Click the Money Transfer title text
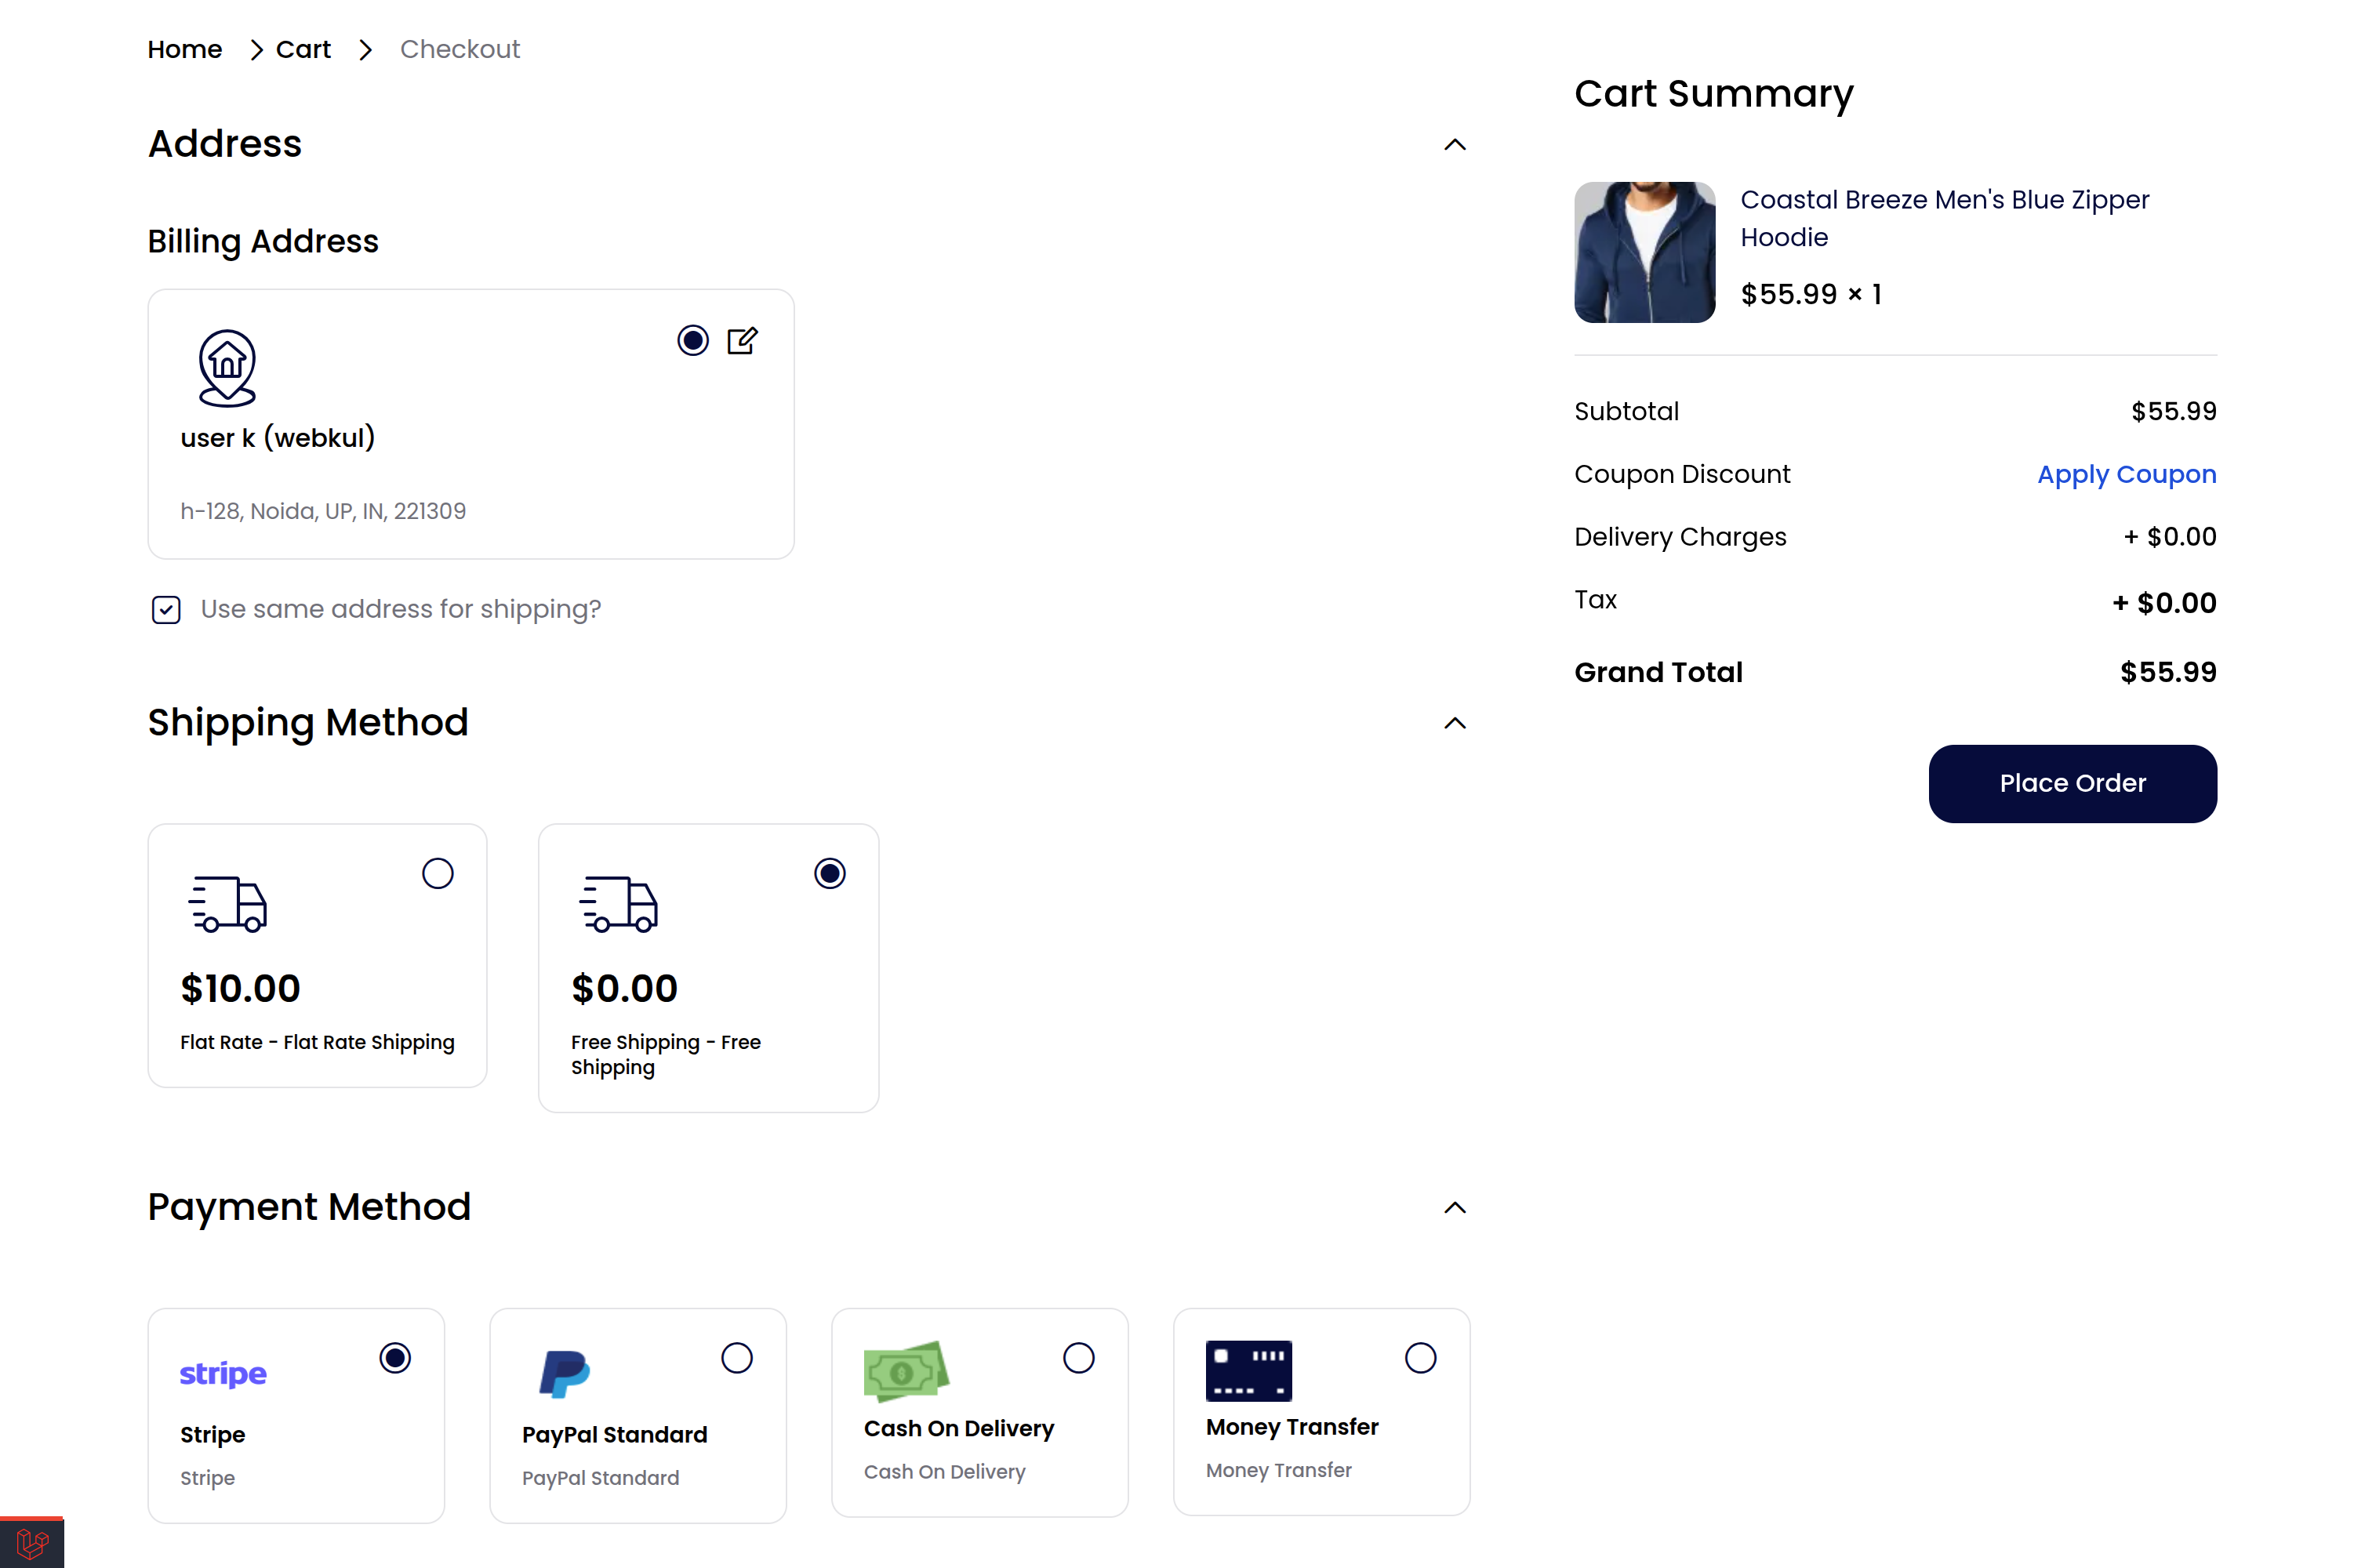 [x=1292, y=1427]
